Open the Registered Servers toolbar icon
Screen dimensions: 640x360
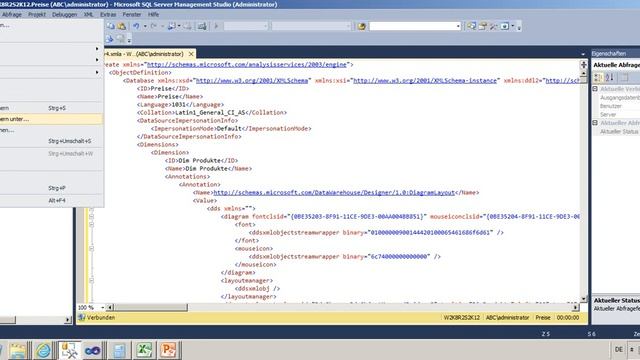tap(472, 26)
